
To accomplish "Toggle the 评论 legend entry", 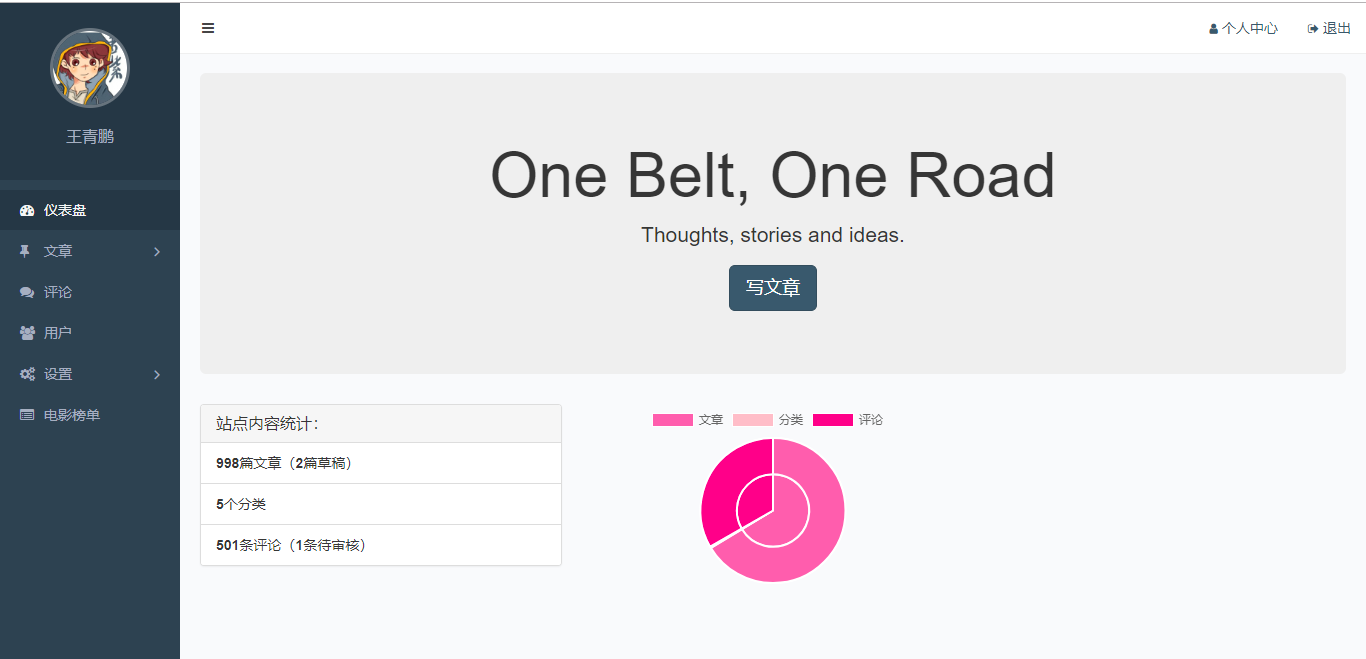I will point(848,420).
